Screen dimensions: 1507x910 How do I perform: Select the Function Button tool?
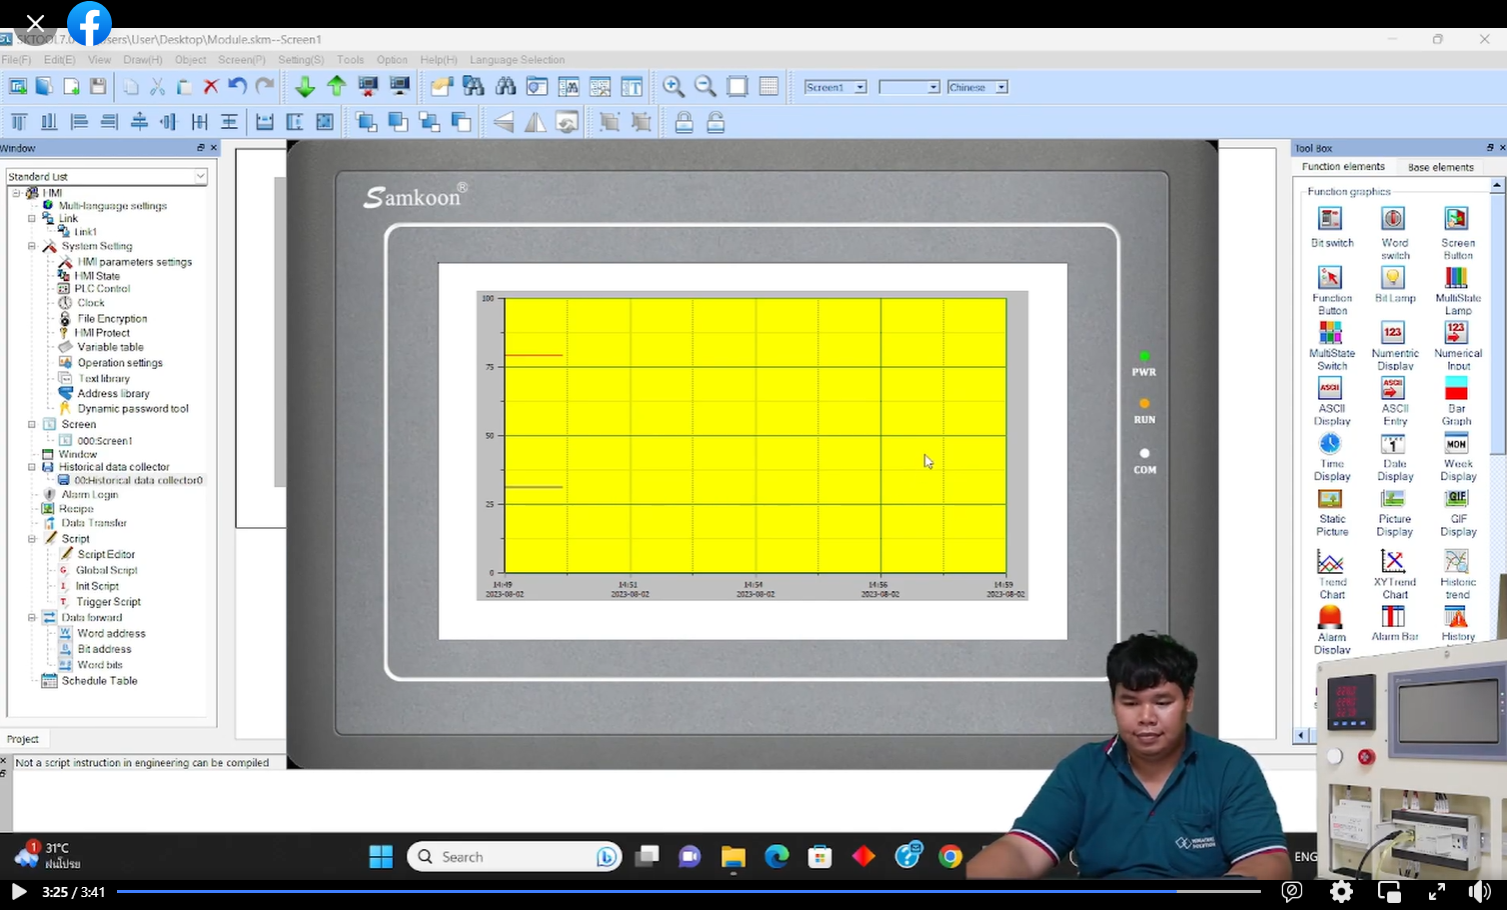coord(1331,290)
